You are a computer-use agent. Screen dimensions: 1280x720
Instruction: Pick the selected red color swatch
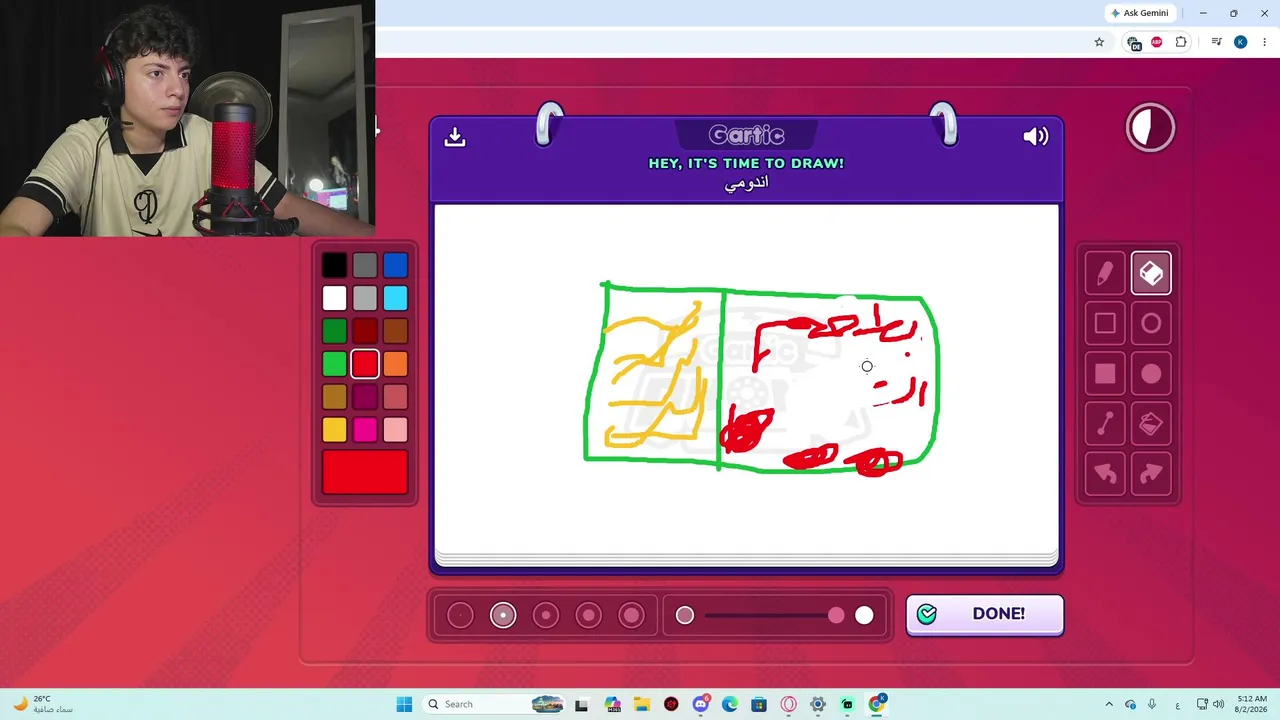pyautogui.click(x=365, y=364)
